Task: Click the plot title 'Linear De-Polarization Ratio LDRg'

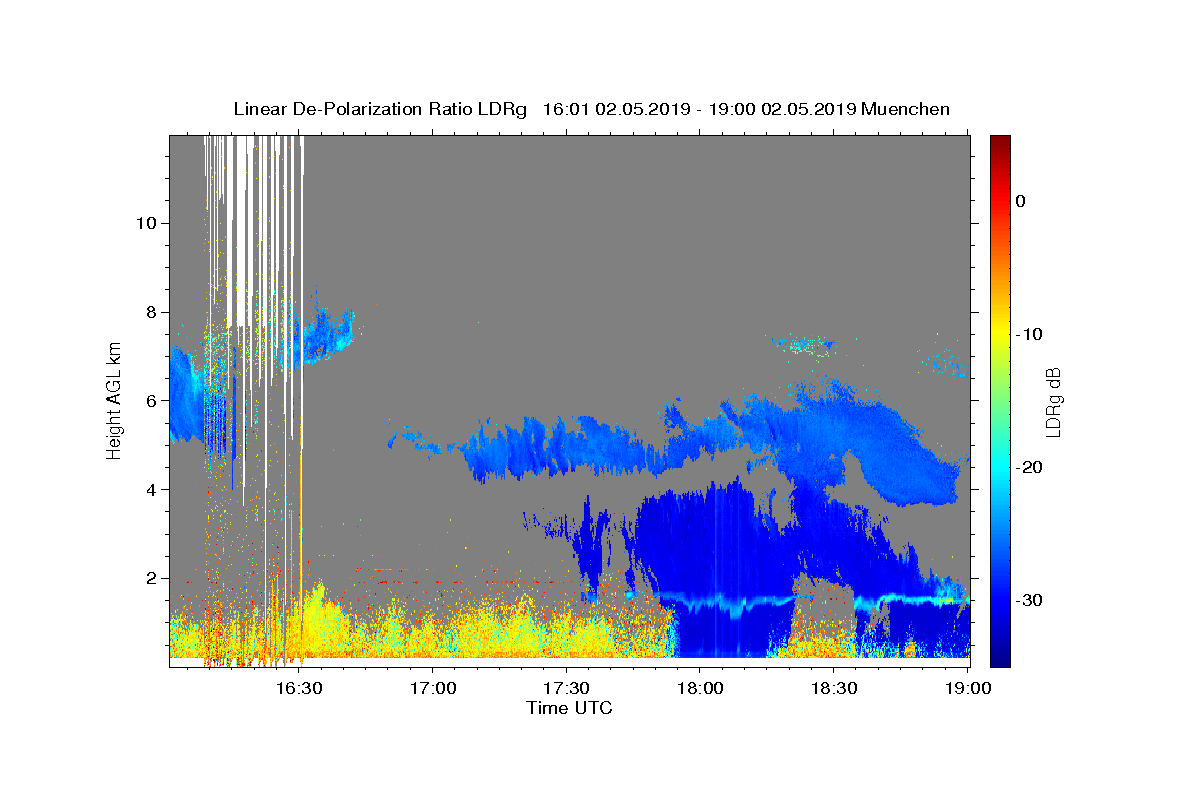Action: [380, 109]
